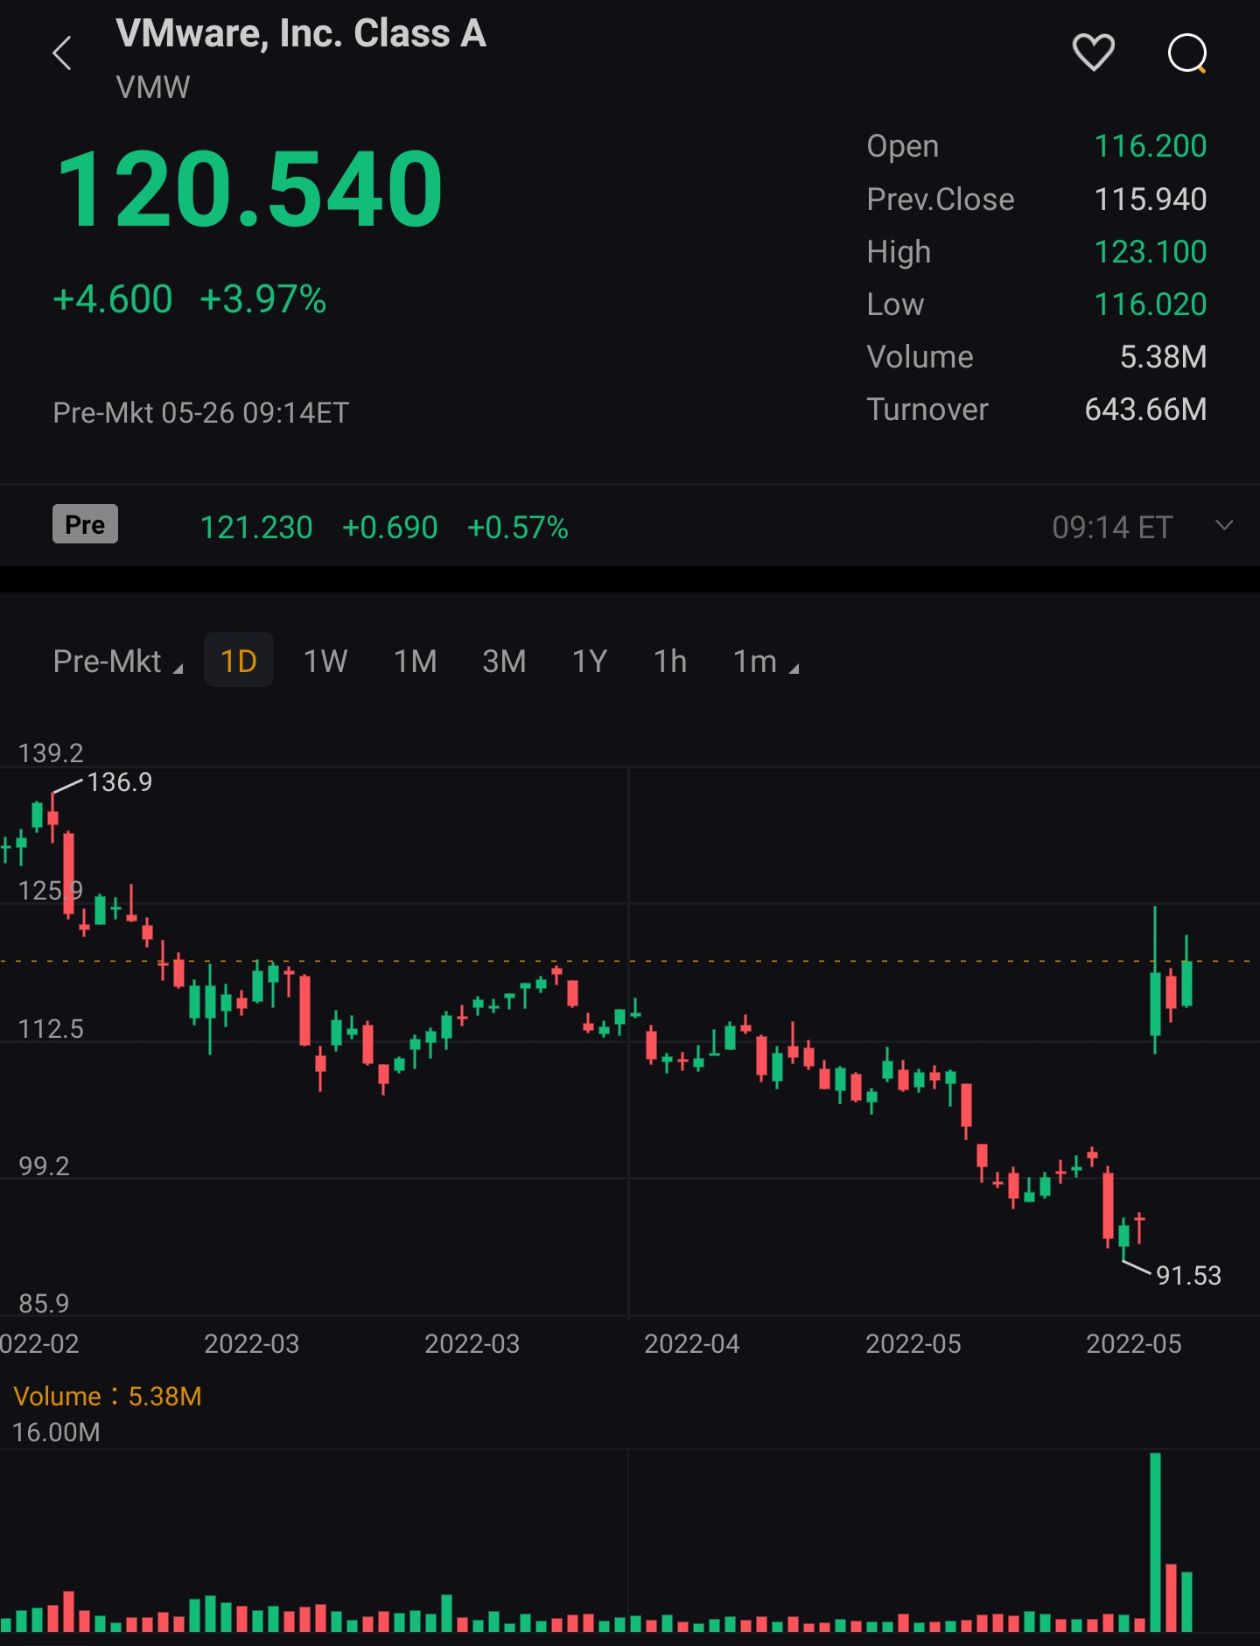Switch to 1M chart period
Image resolution: width=1260 pixels, height=1646 pixels.
tap(415, 661)
